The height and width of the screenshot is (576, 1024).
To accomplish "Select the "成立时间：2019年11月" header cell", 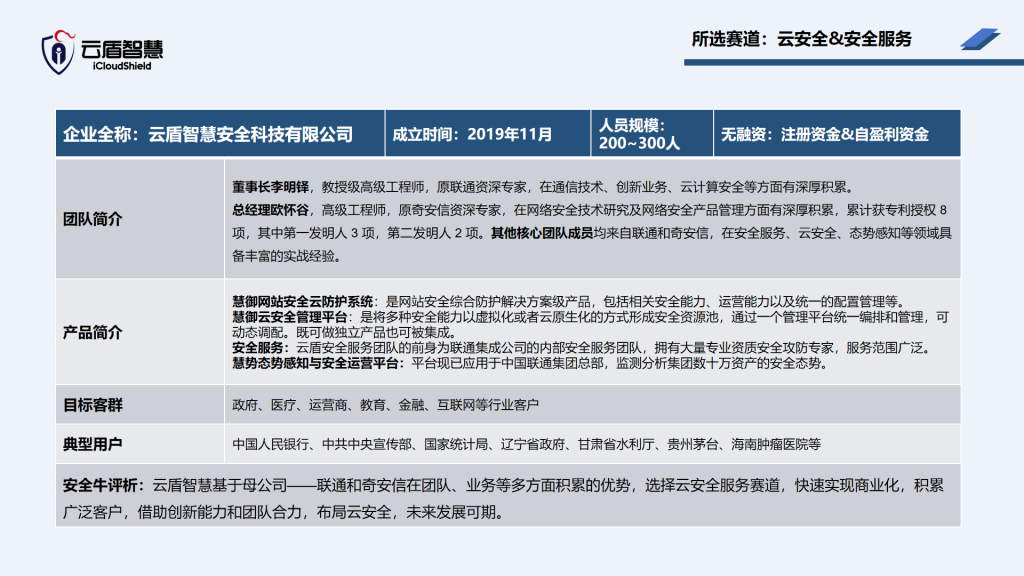I will 488,134.
